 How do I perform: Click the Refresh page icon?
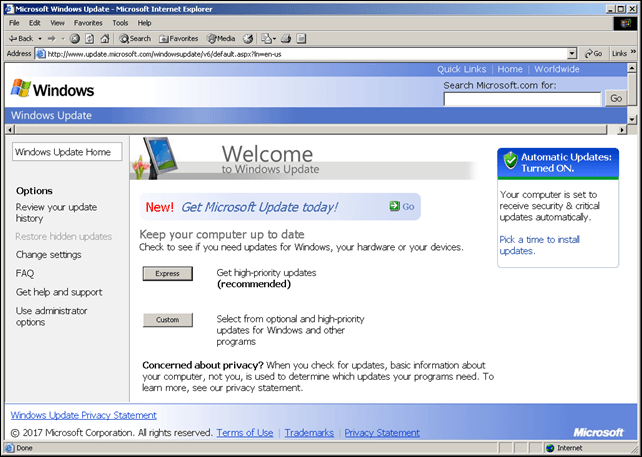90,38
